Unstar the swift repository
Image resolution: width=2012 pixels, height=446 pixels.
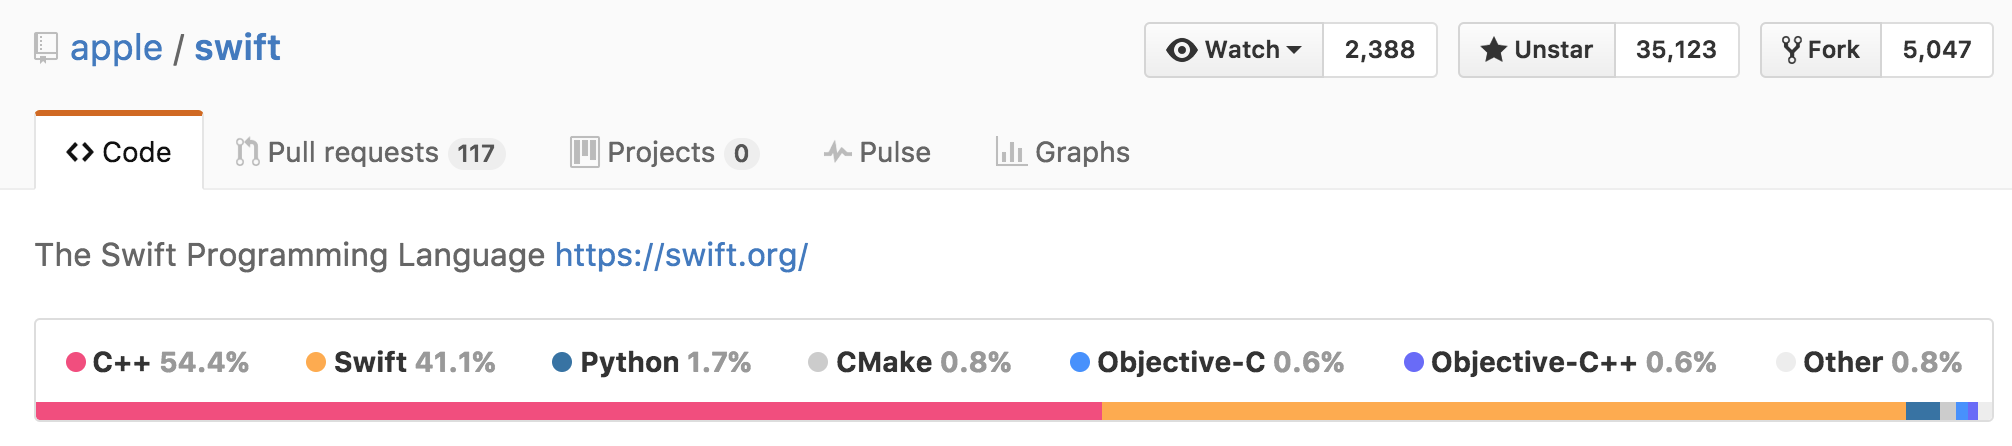click(x=1537, y=50)
